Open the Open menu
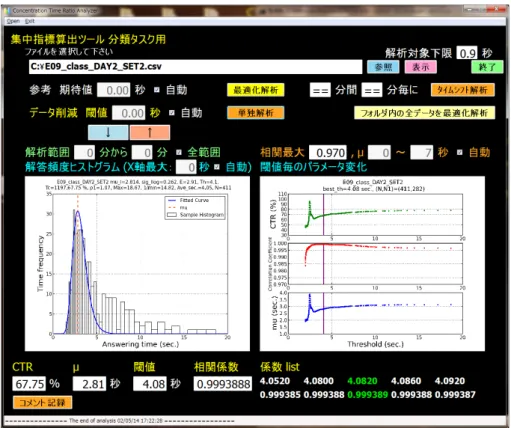 click(x=13, y=21)
